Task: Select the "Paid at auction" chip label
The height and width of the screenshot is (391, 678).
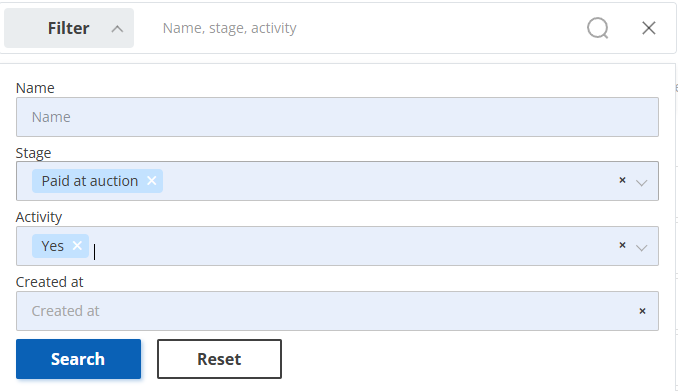Action: coord(90,181)
